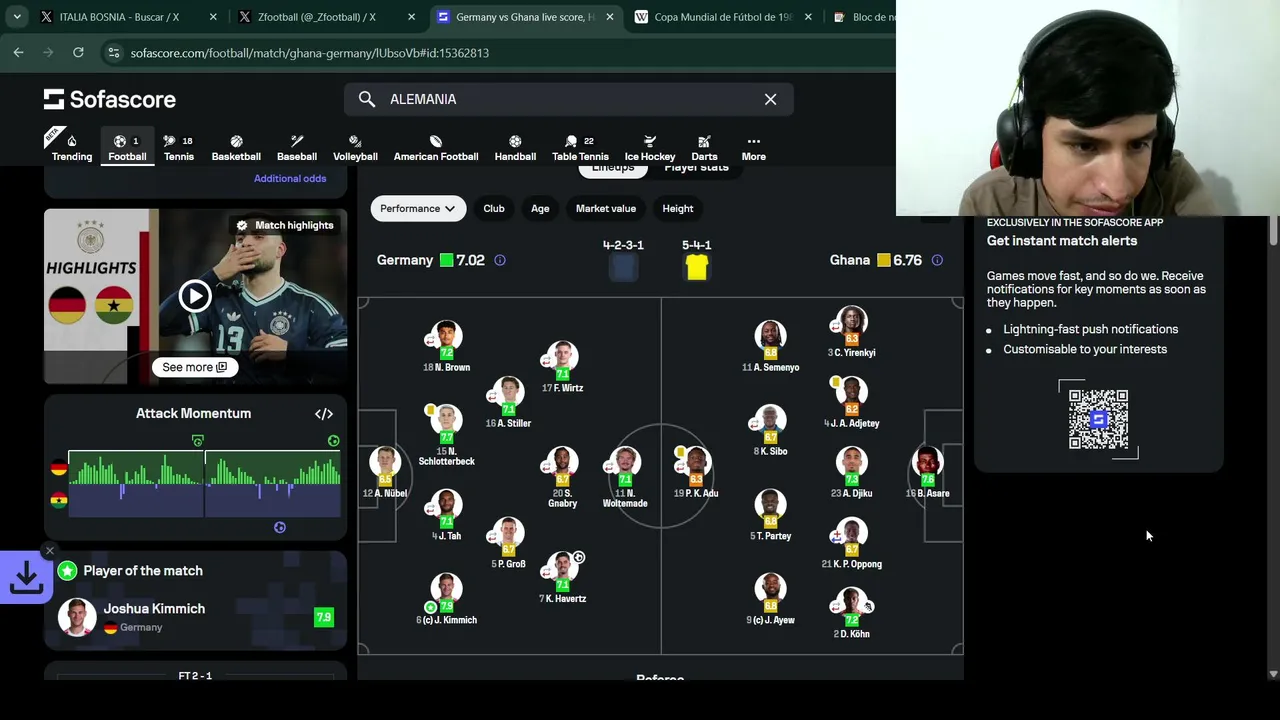
Task: Select the Age lineup filter
Action: coord(540,208)
